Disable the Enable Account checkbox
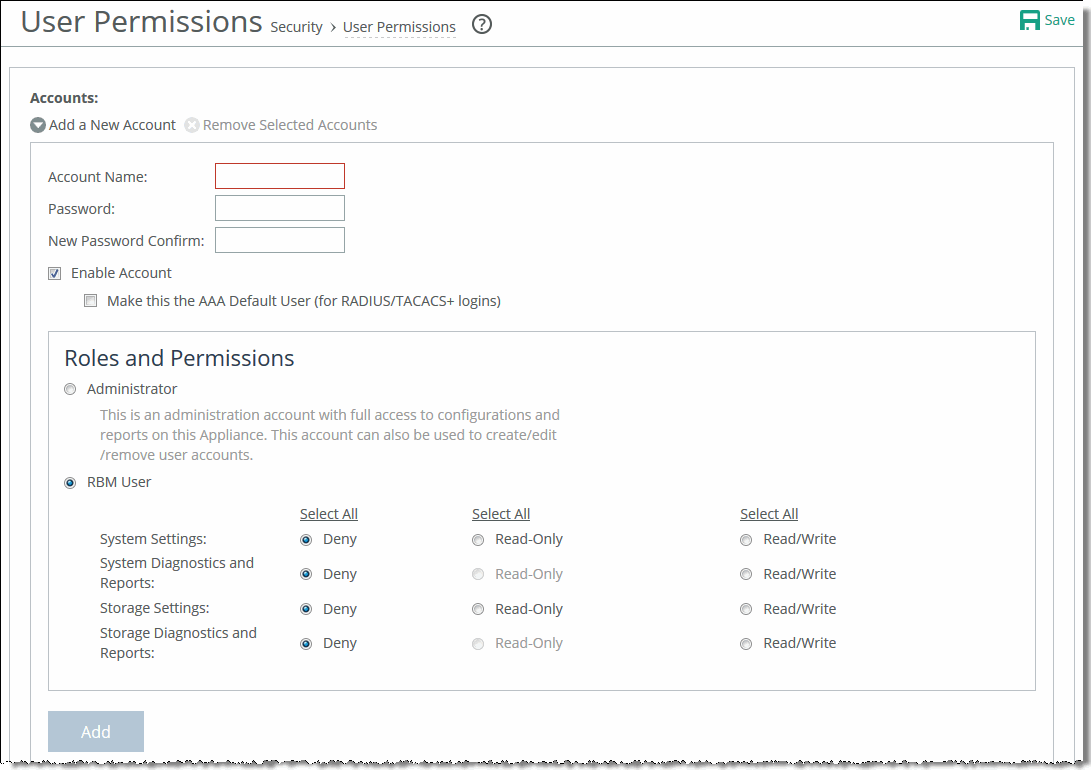This screenshot has height=770, width=1091. [x=54, y=272]
